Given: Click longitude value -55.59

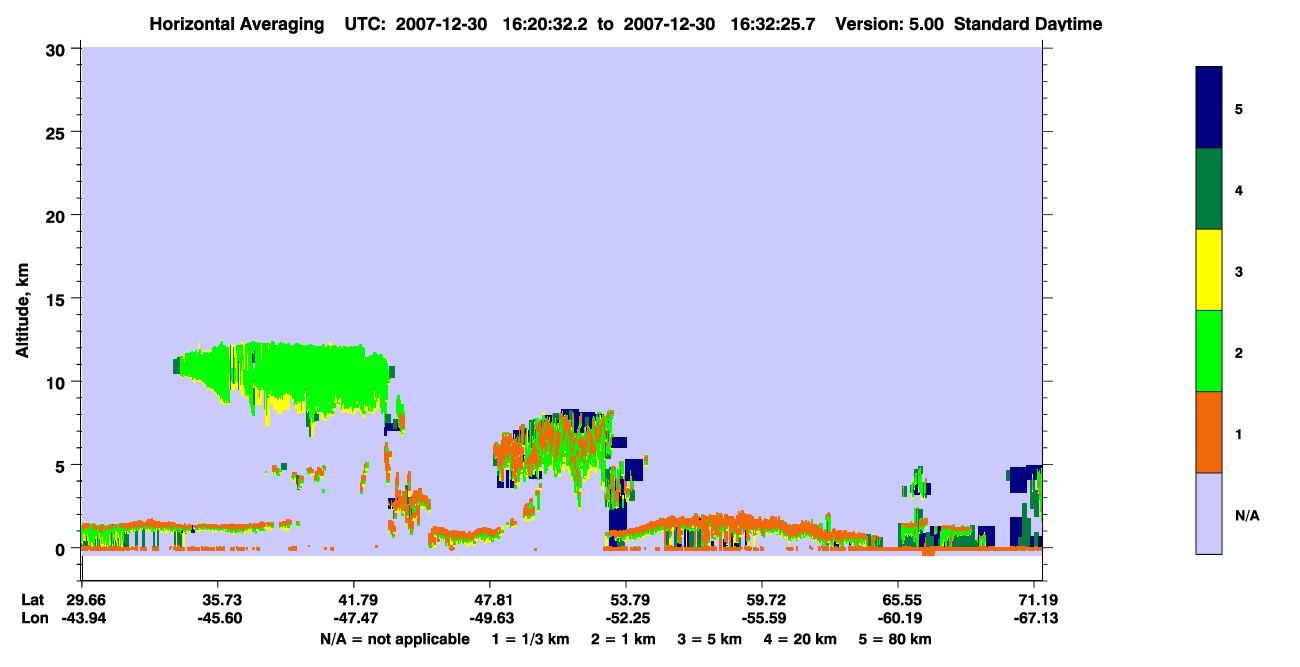Looking at the screenshot, I should pos(762,618).
